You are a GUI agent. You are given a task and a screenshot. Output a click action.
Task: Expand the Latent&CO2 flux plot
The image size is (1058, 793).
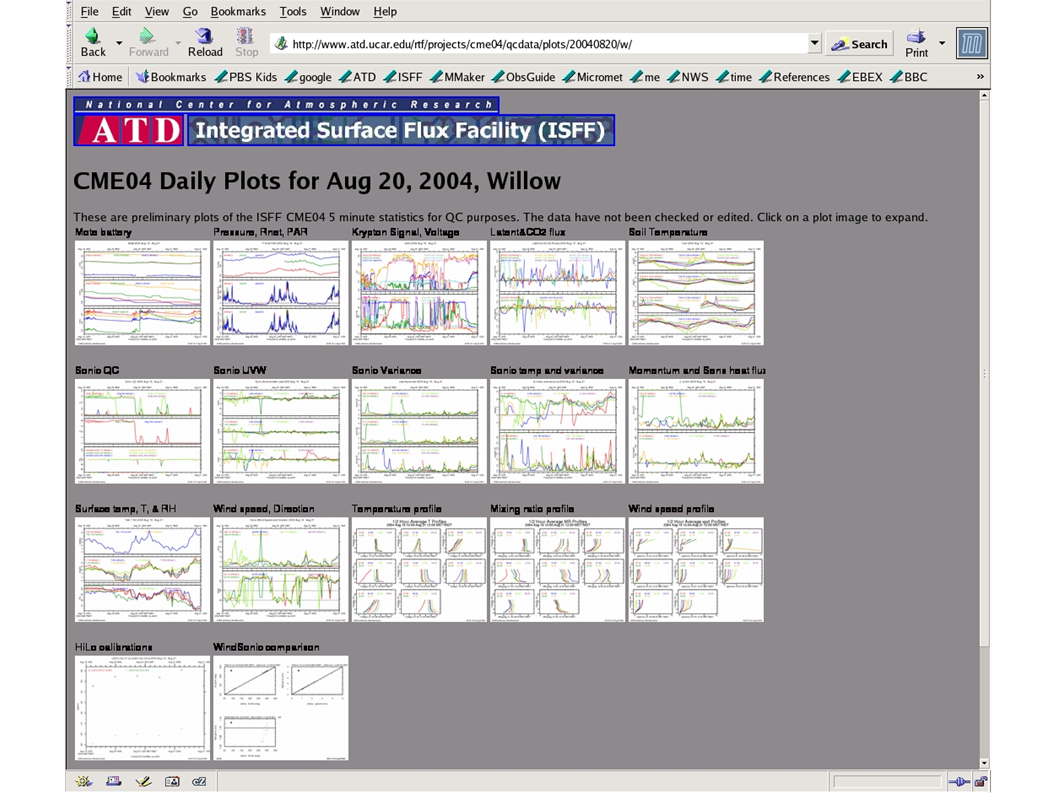[x=557, y=293]
